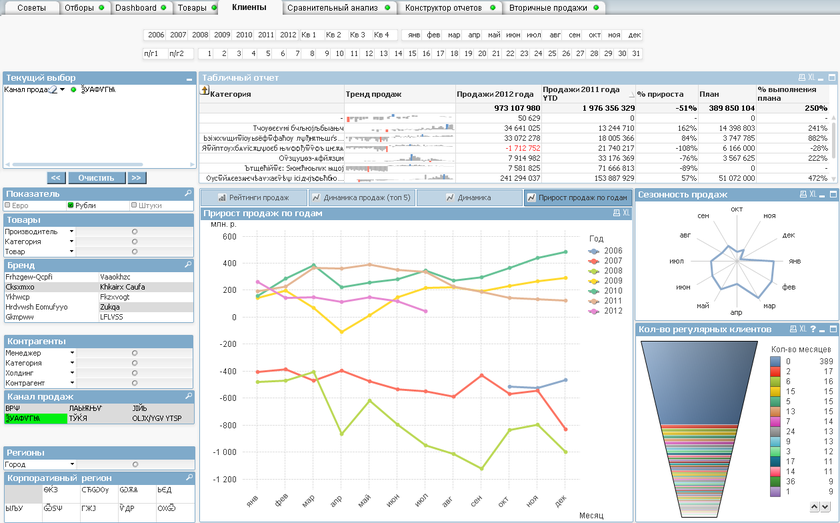Click the erase icon in Текущий выбор
The height and width of the screenshot is (523, 840).
click(55, 90)
